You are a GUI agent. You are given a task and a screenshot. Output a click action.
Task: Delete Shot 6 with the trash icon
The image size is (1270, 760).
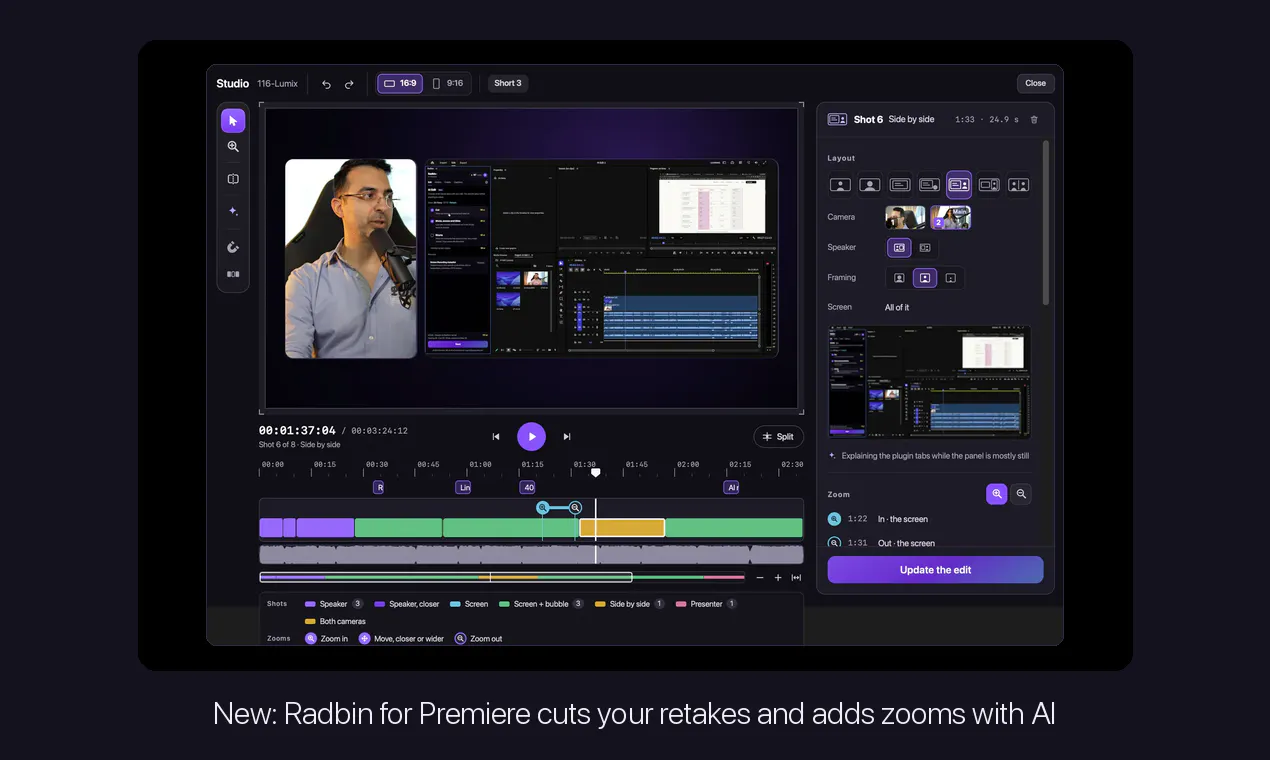point(1034,120)
